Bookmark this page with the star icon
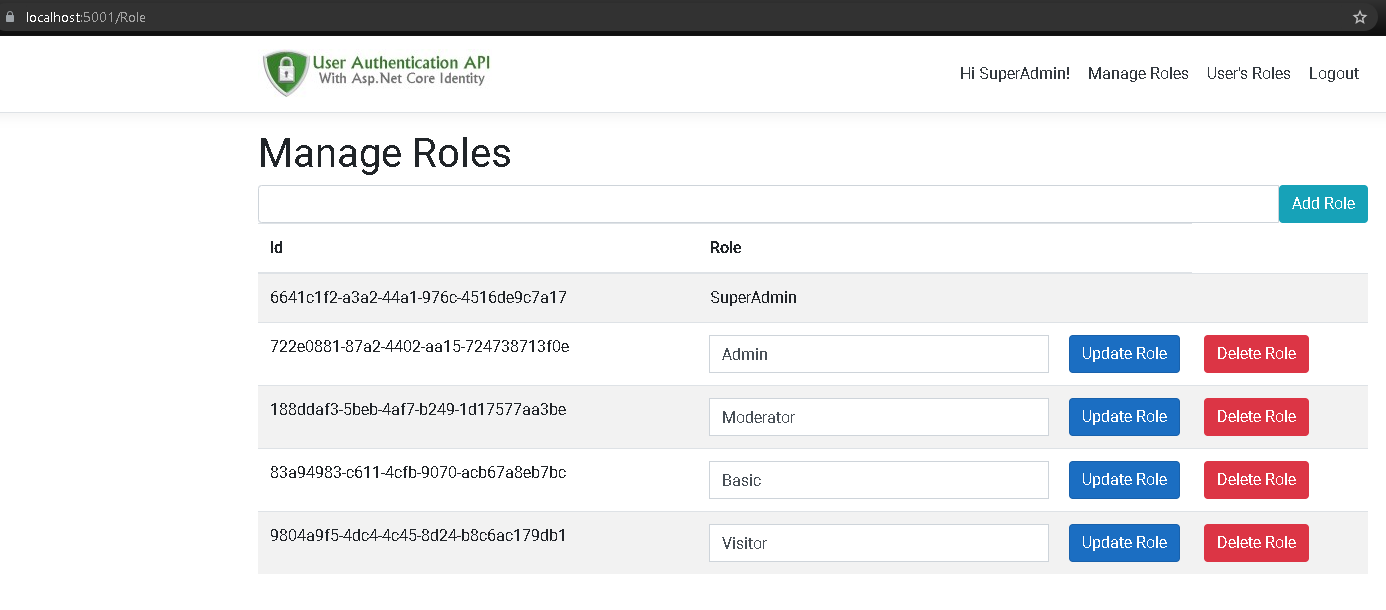Screen dimensions: 1386x610 [1359, 17]
